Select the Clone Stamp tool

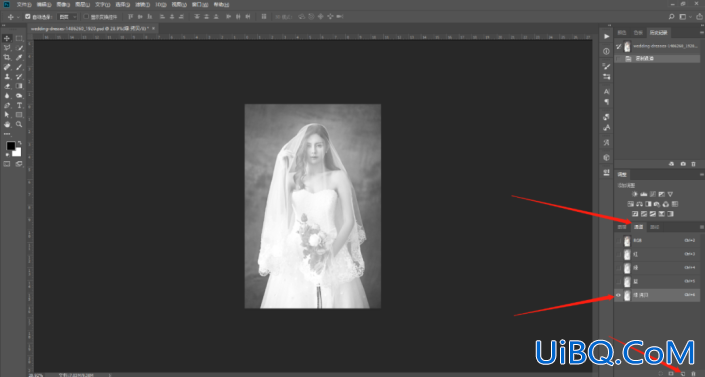point(7,76)
